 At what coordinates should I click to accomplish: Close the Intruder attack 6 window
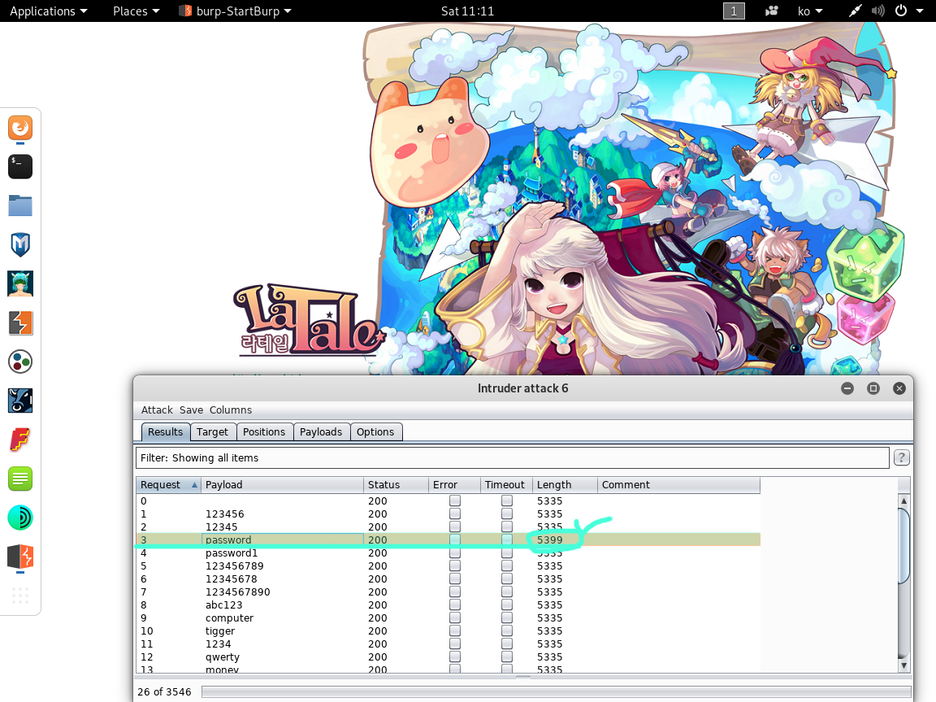click(x=899, y=389)
